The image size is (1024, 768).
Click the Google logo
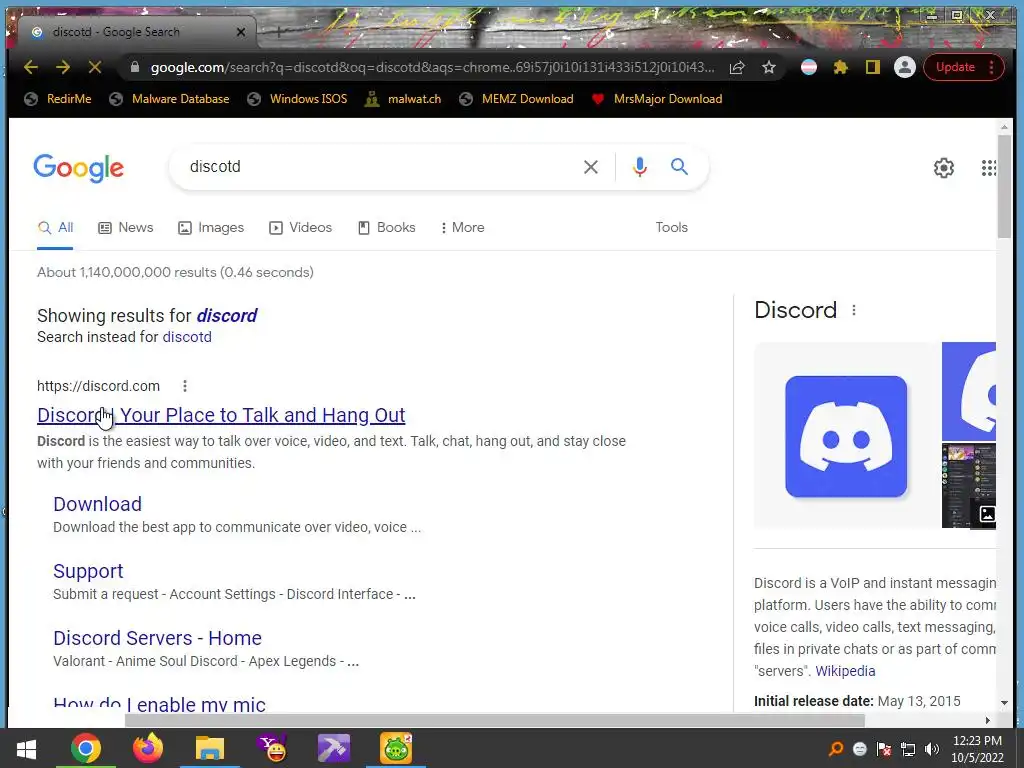click(x=78, y=168)
